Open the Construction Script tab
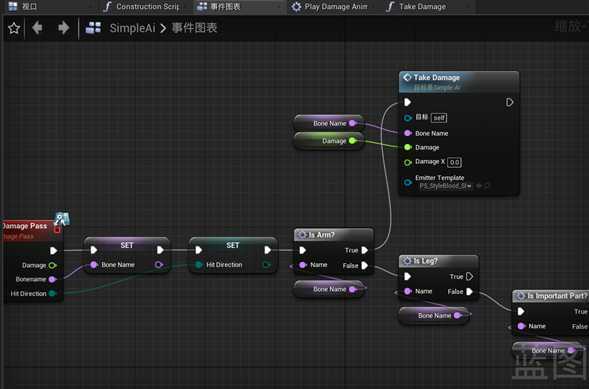589x389 pixels. coord(143,6)
